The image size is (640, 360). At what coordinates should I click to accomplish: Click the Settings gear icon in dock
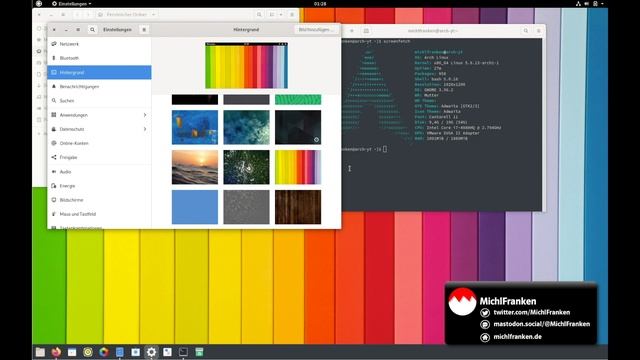click(151, 352)
